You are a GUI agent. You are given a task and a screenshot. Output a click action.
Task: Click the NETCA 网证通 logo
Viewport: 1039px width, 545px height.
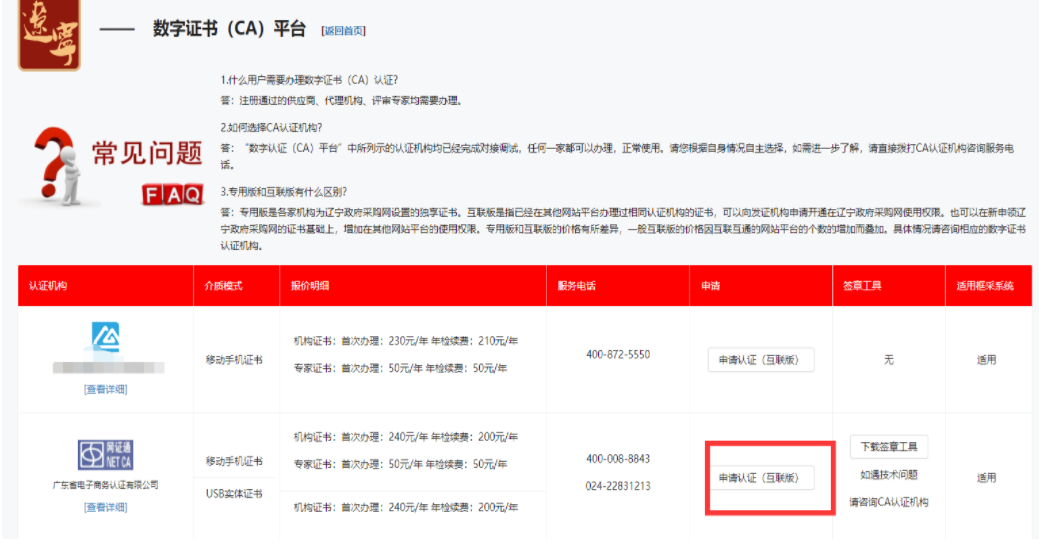(106, 455)
